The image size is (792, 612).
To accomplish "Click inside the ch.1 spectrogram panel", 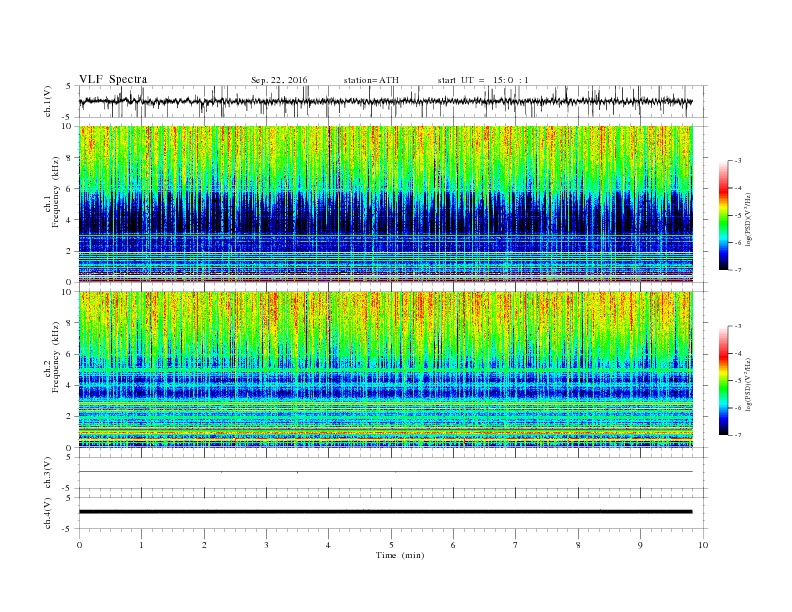I will point(385,204).
